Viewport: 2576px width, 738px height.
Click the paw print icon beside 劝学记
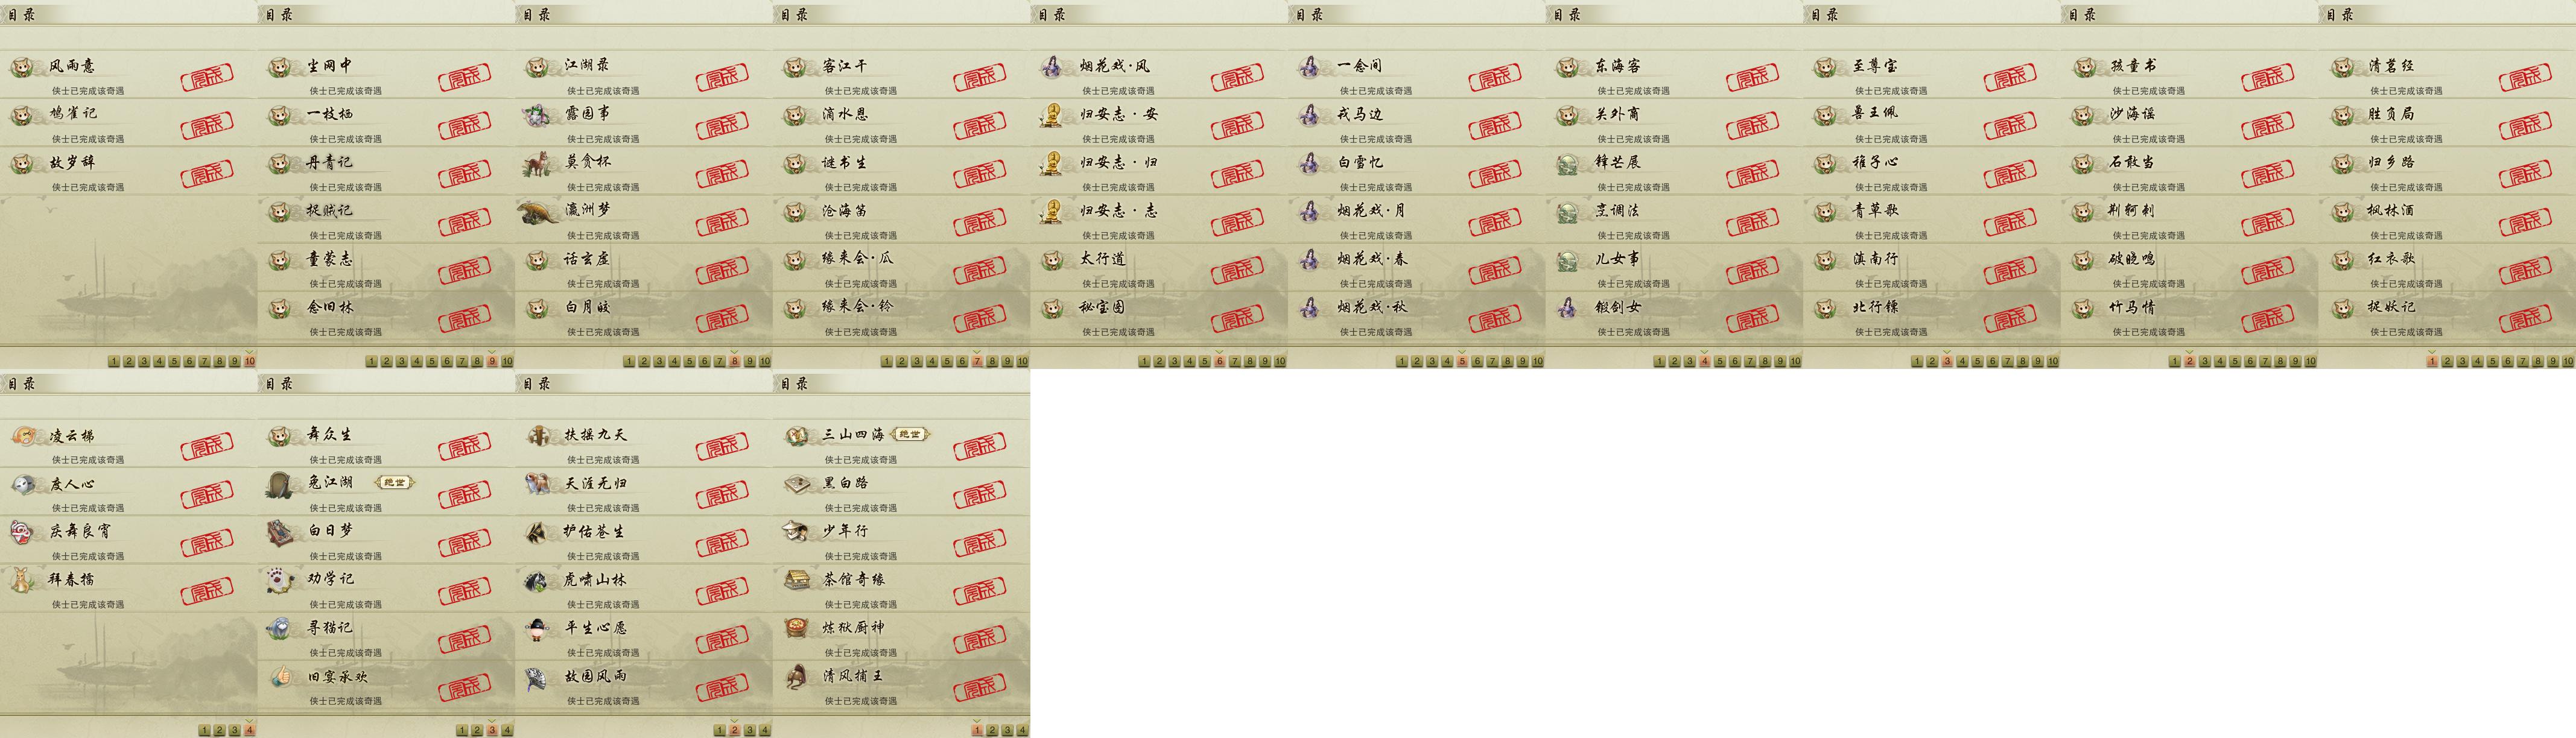click(280, 580)
